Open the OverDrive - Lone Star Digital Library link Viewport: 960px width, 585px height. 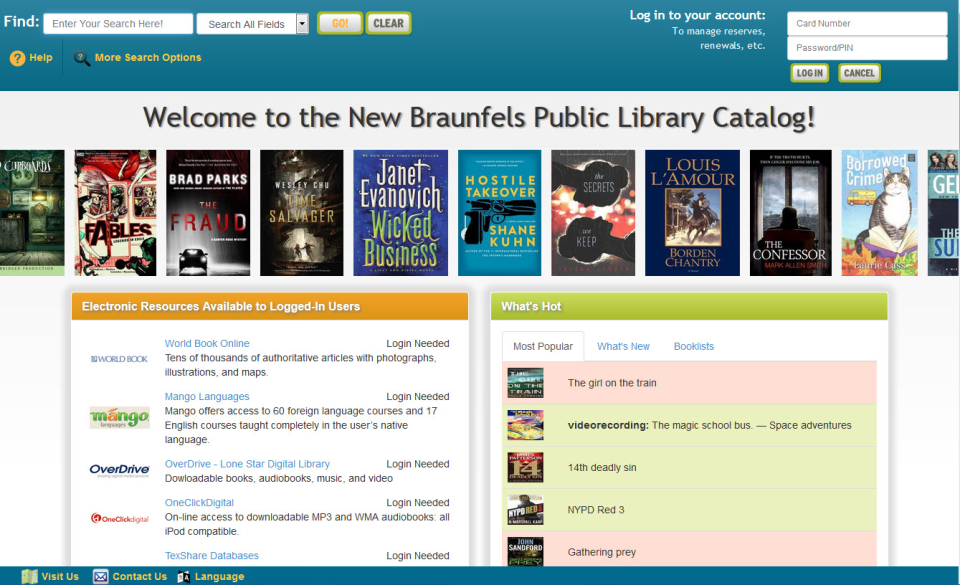click(247, 463)
